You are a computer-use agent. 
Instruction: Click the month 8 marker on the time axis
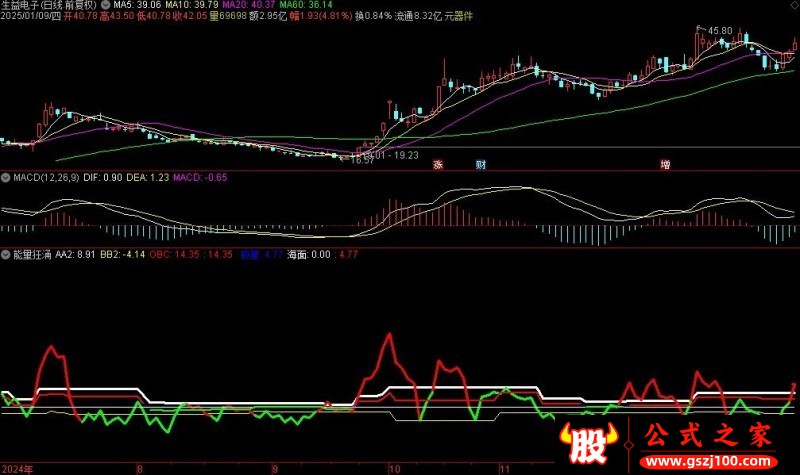coord(140,469)
